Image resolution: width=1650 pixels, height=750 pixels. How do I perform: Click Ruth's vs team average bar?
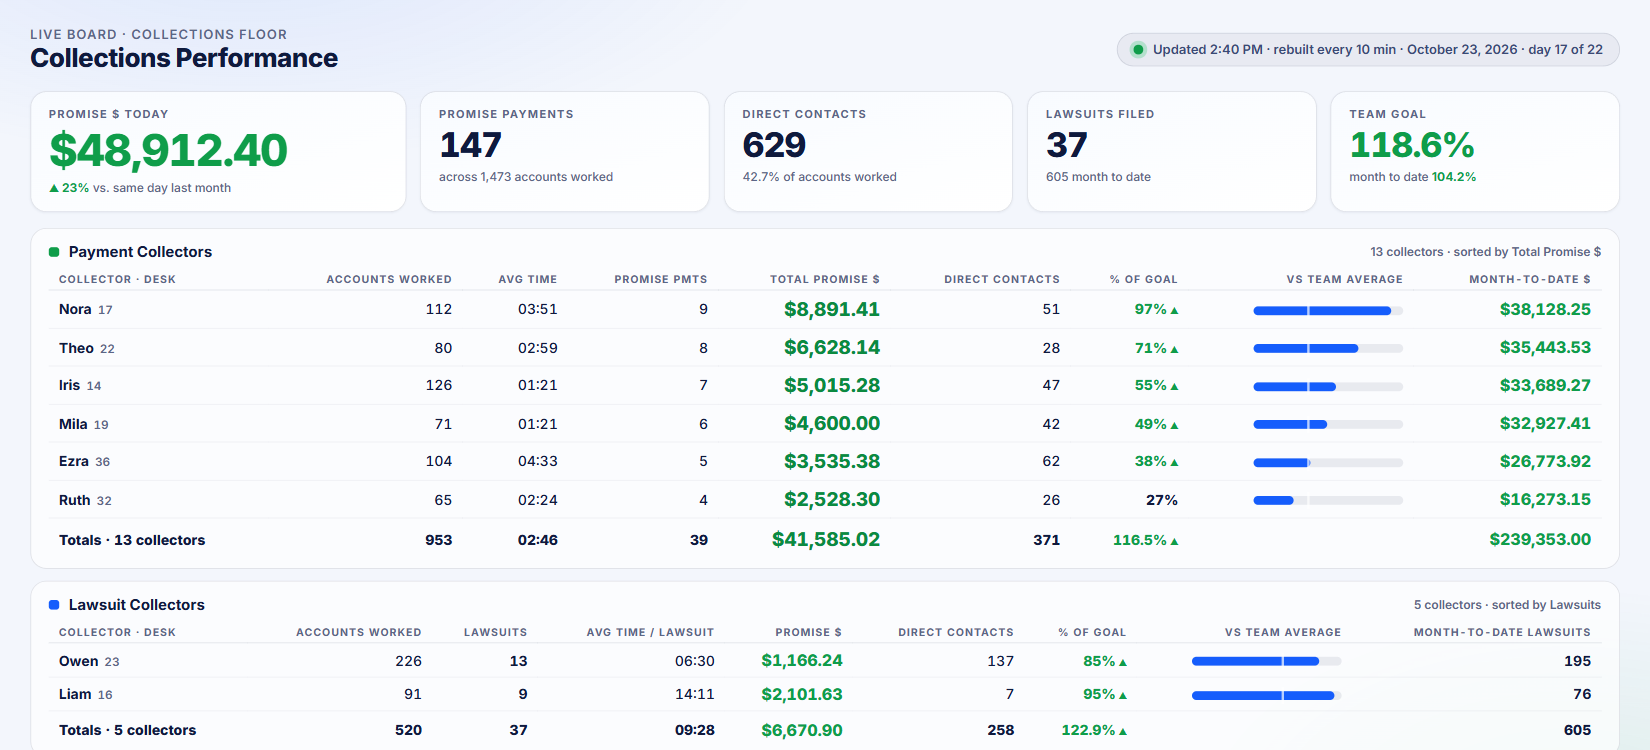(x=1328, y=500)
